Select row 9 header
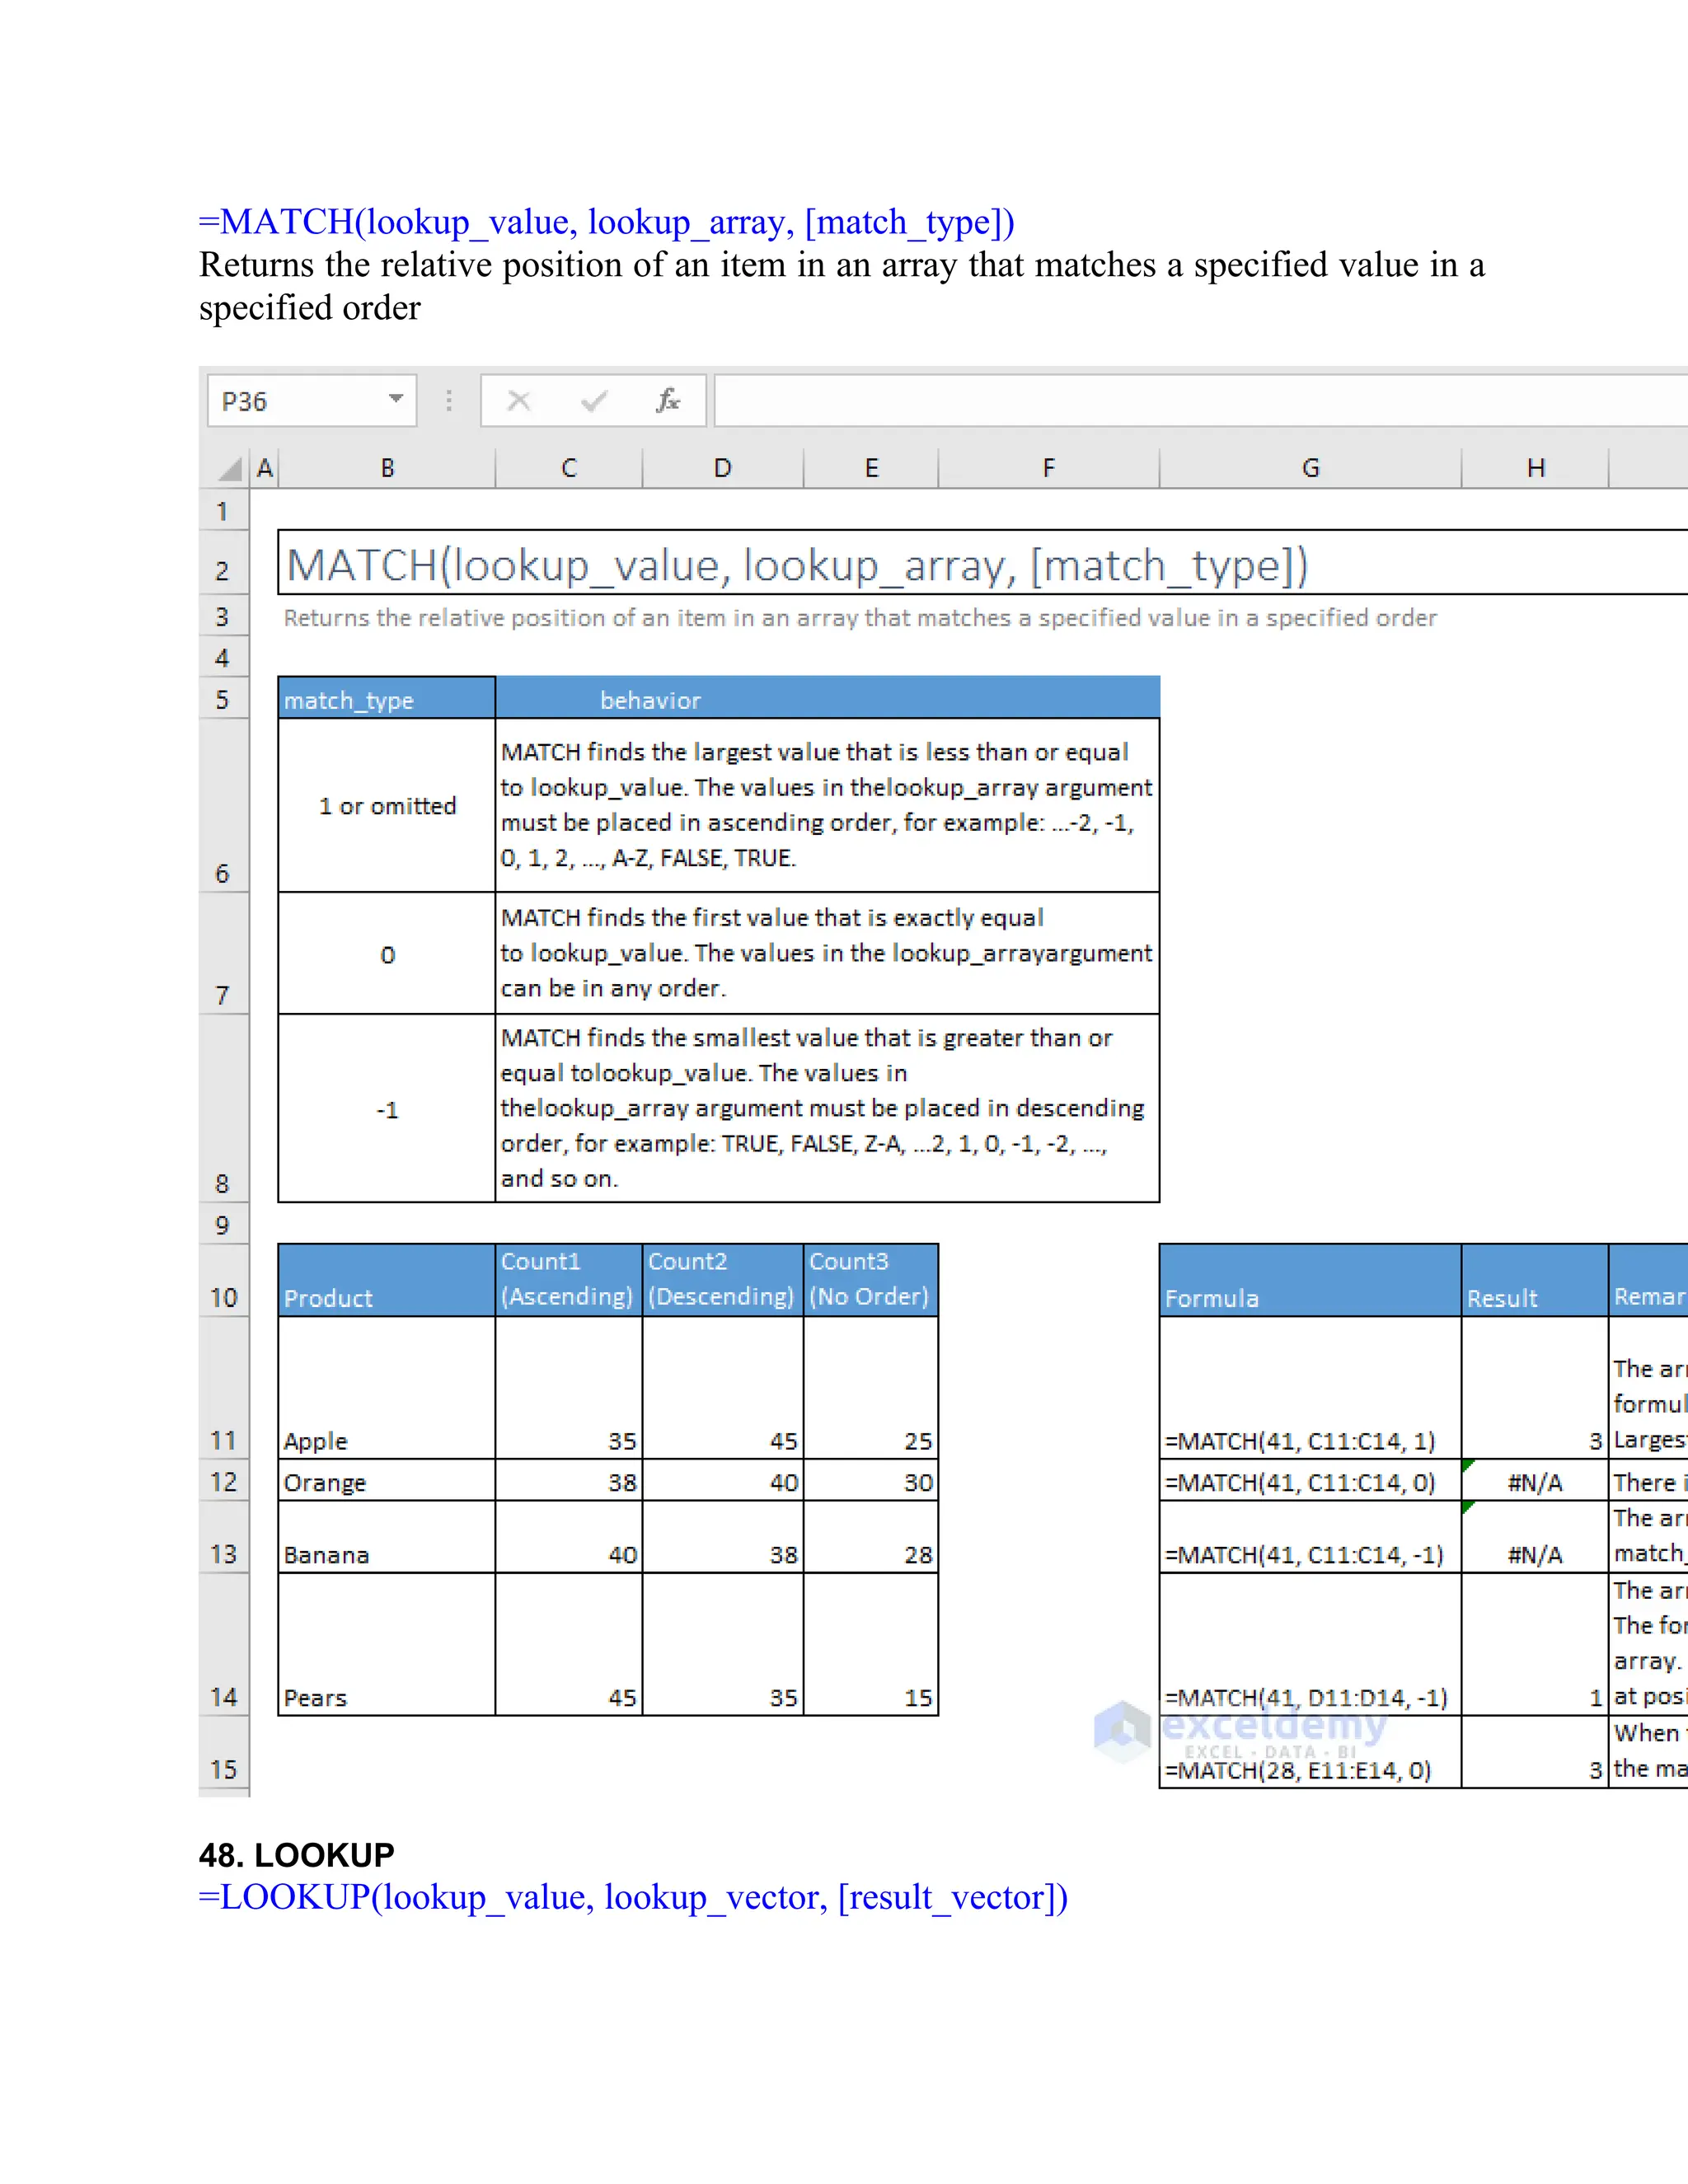This screenshot has height=2184, width=1688. (223, 1224)
